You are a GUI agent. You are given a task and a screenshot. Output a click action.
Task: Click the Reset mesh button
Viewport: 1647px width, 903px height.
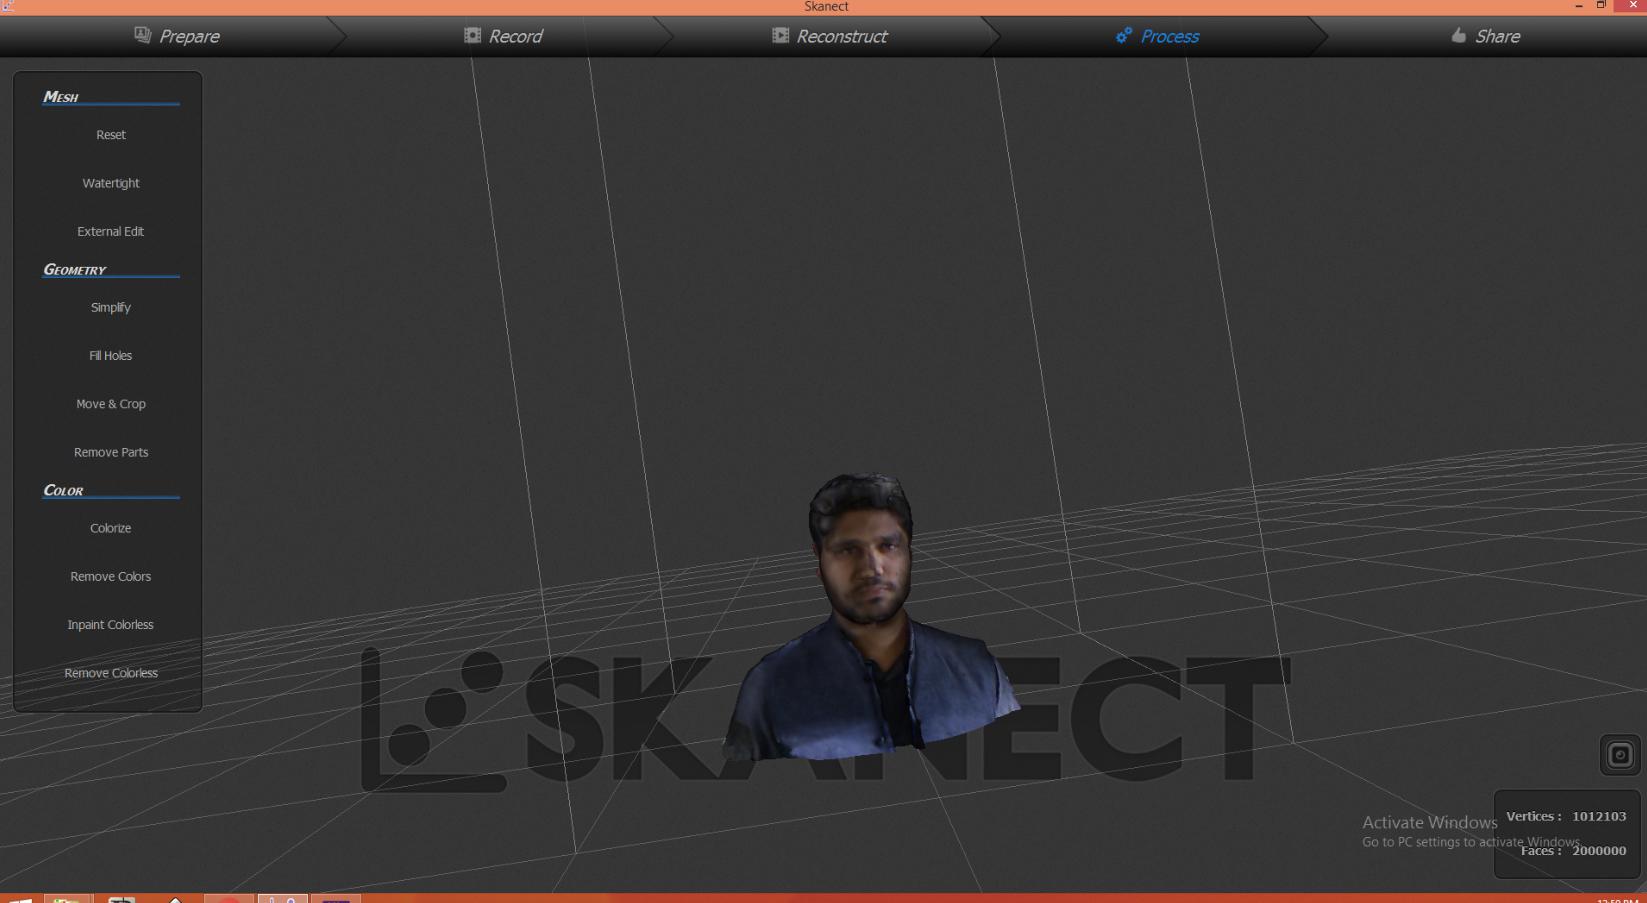tap(111, 135)
